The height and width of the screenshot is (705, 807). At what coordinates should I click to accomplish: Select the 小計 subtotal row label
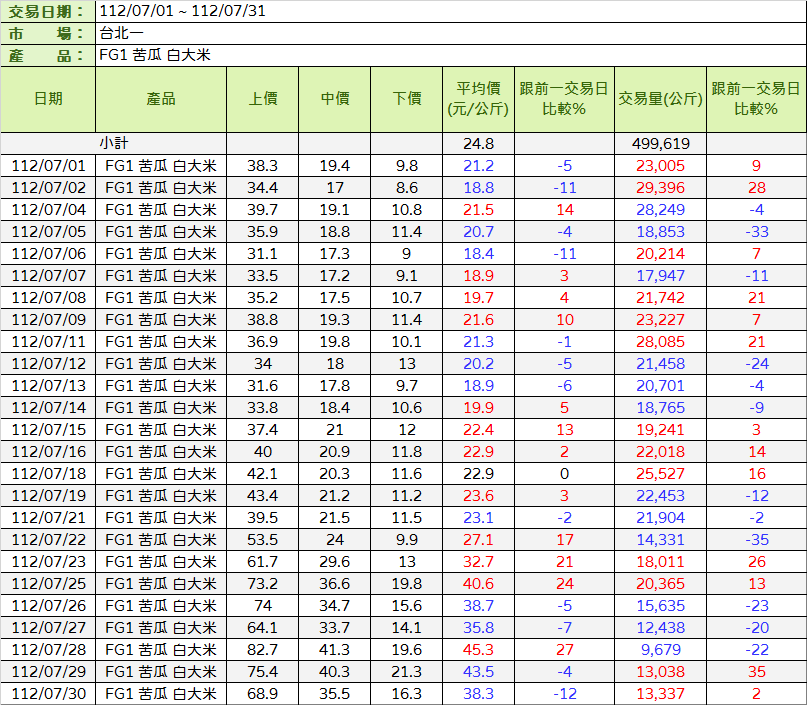(x=113, y=143)
